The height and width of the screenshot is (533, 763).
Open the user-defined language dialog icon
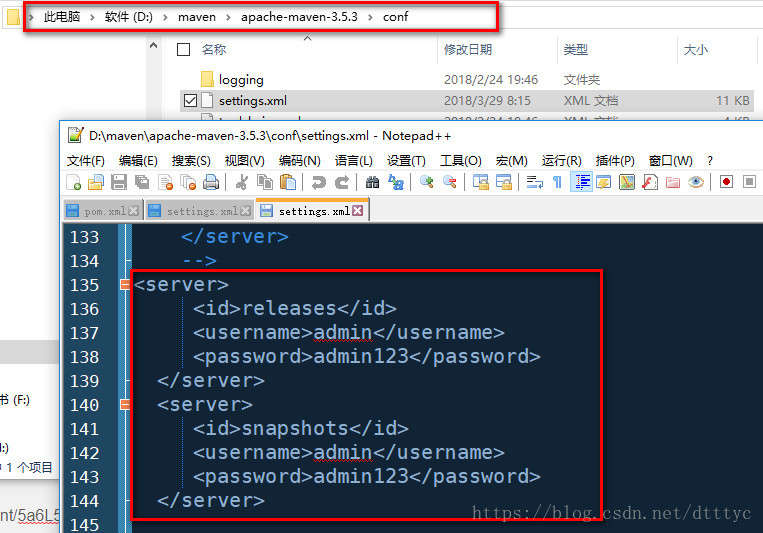[x=603, y=183]
